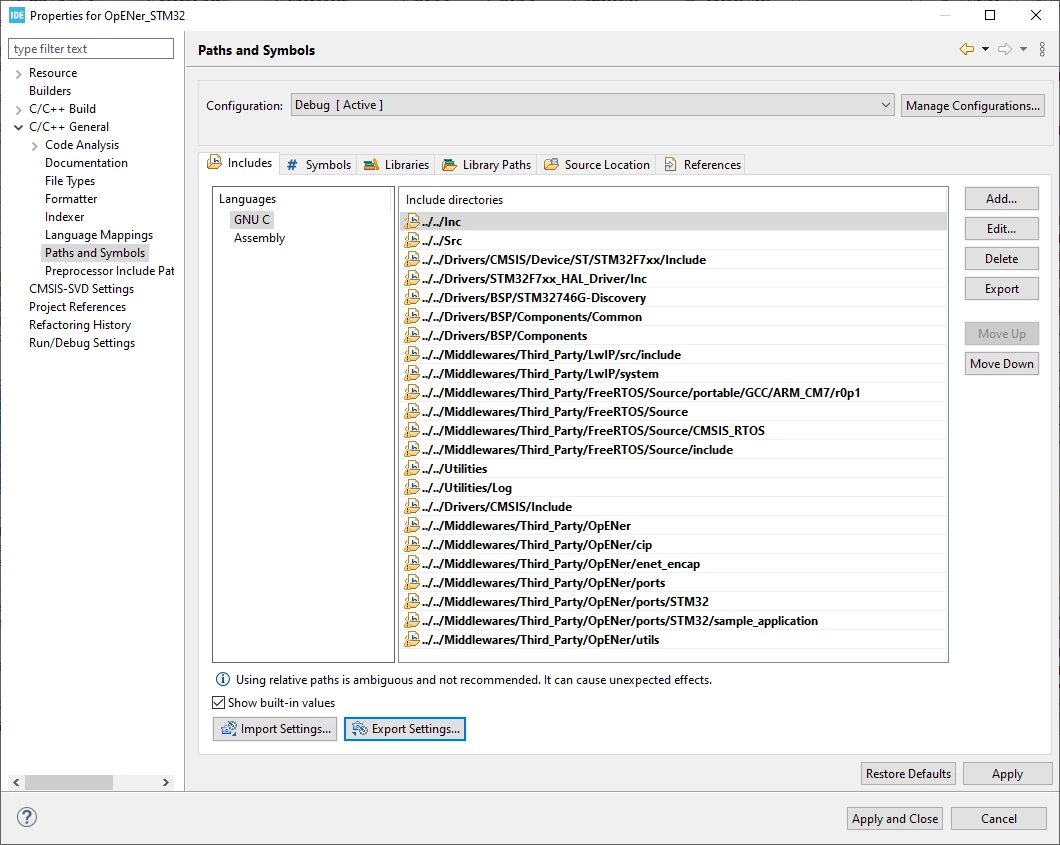
Task: Switch to Source Location tab
Action: pyautogui.click(x=597, y=164)
